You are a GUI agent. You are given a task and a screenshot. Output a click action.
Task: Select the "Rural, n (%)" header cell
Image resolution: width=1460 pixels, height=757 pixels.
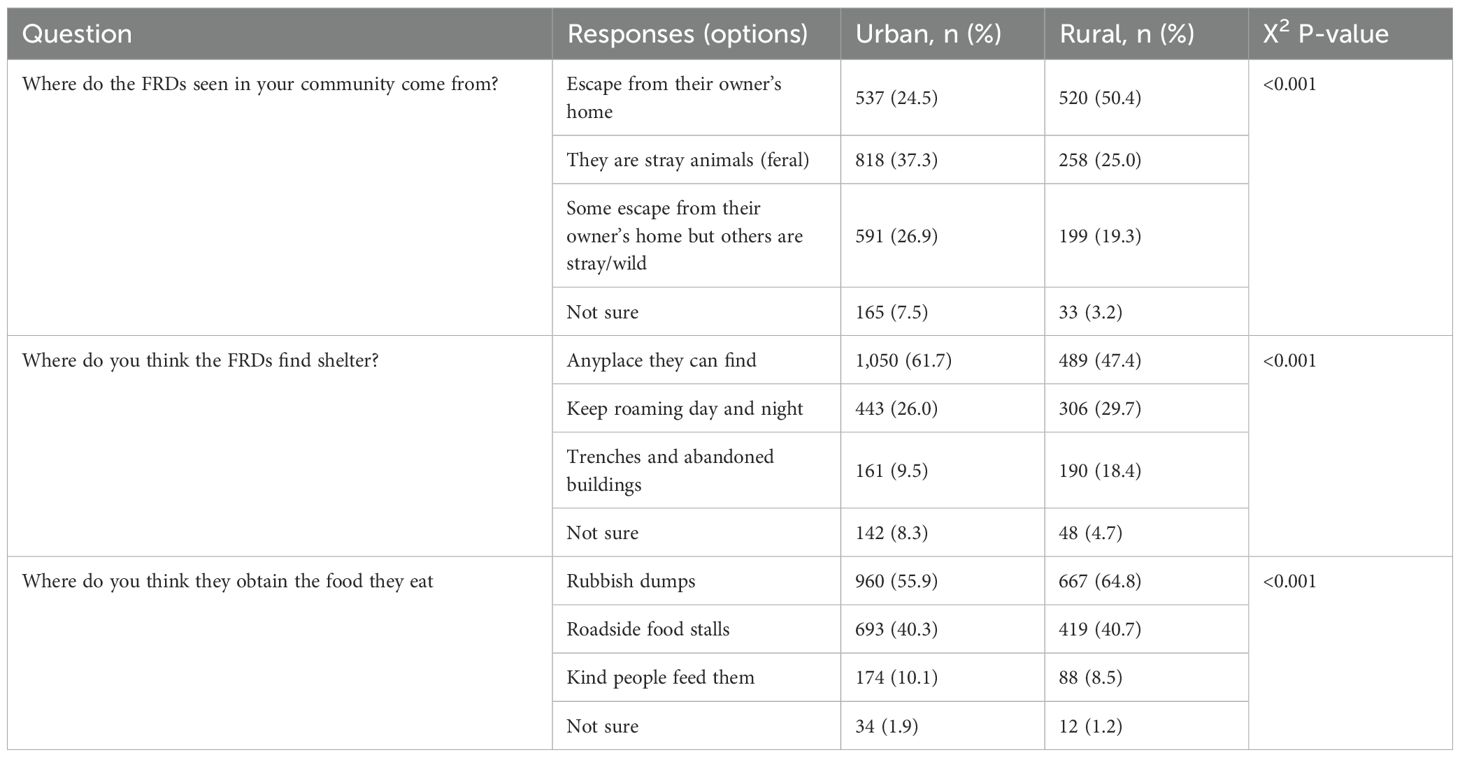tap(1126, 34)
